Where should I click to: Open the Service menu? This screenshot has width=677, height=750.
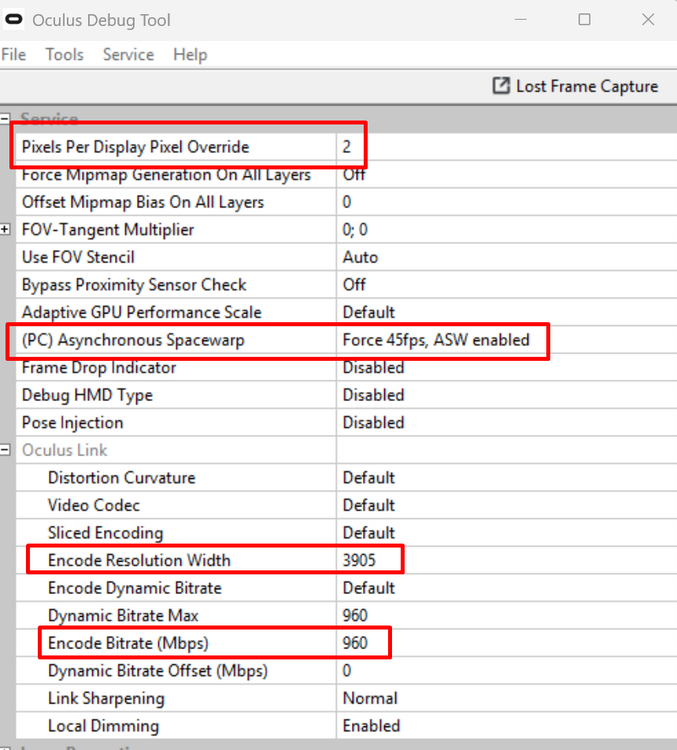(128, 55)
